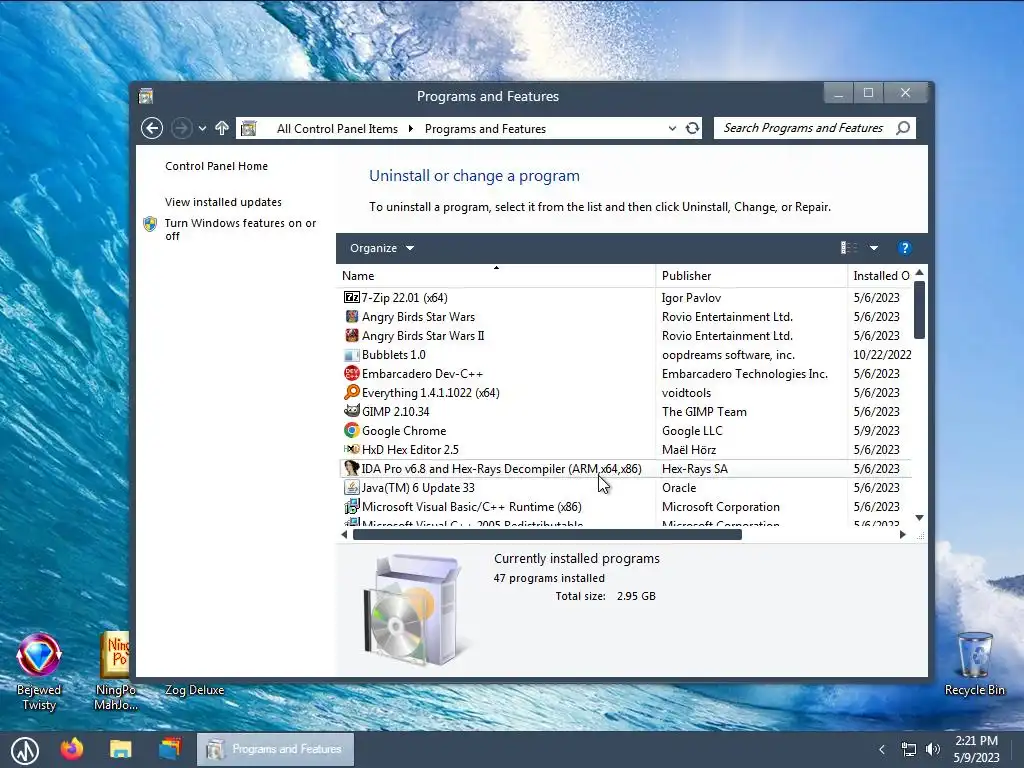The width and height of the screenshot is (1024, 768).
Task: Open the NingPo MahJong desktop shortcut
Action: [116, 672]
